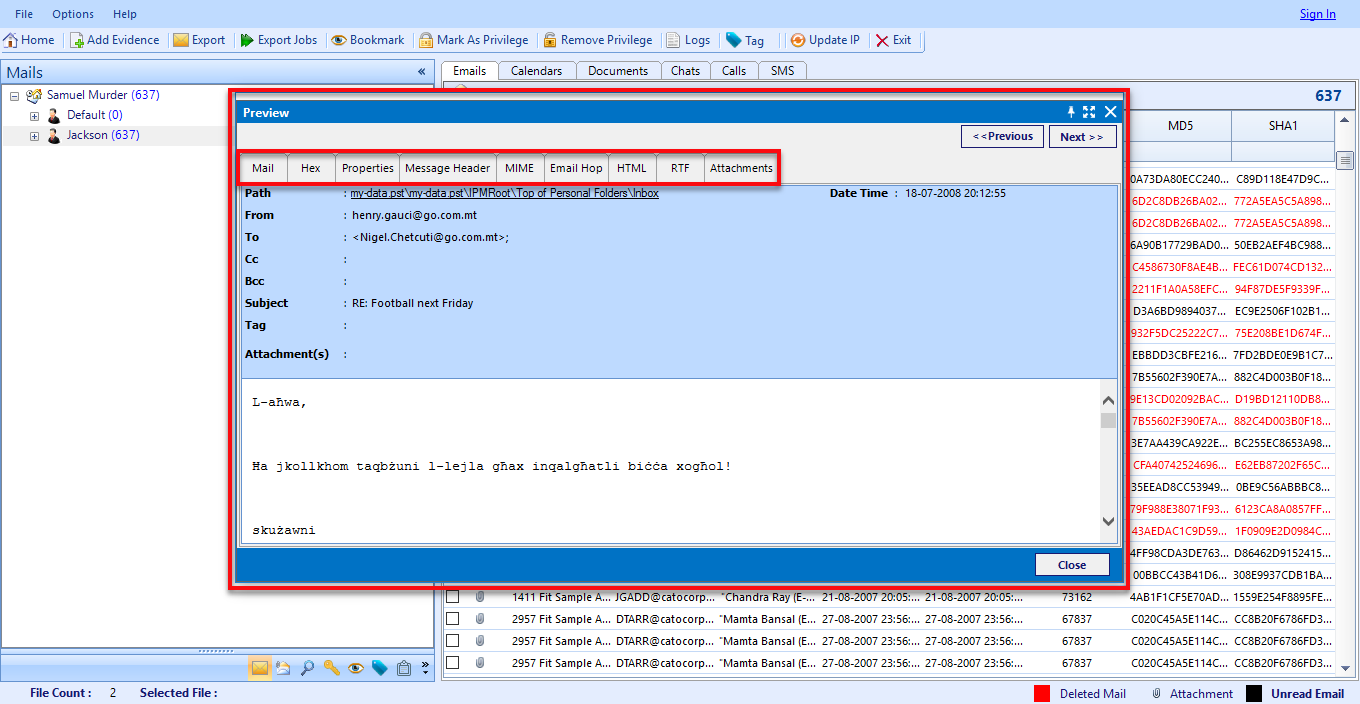The height and width of the screenshot is (704, 1360).
Task: Open the Export option in the toolbar
Action: tap(199, 40)
